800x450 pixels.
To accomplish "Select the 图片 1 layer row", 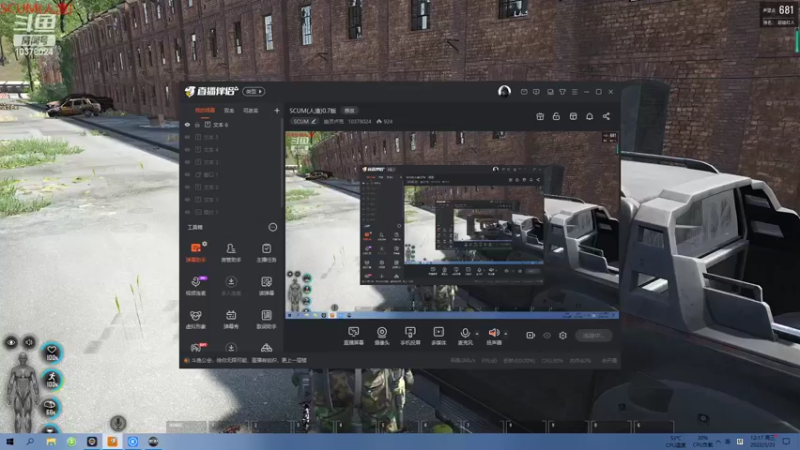I will [232, 212].
